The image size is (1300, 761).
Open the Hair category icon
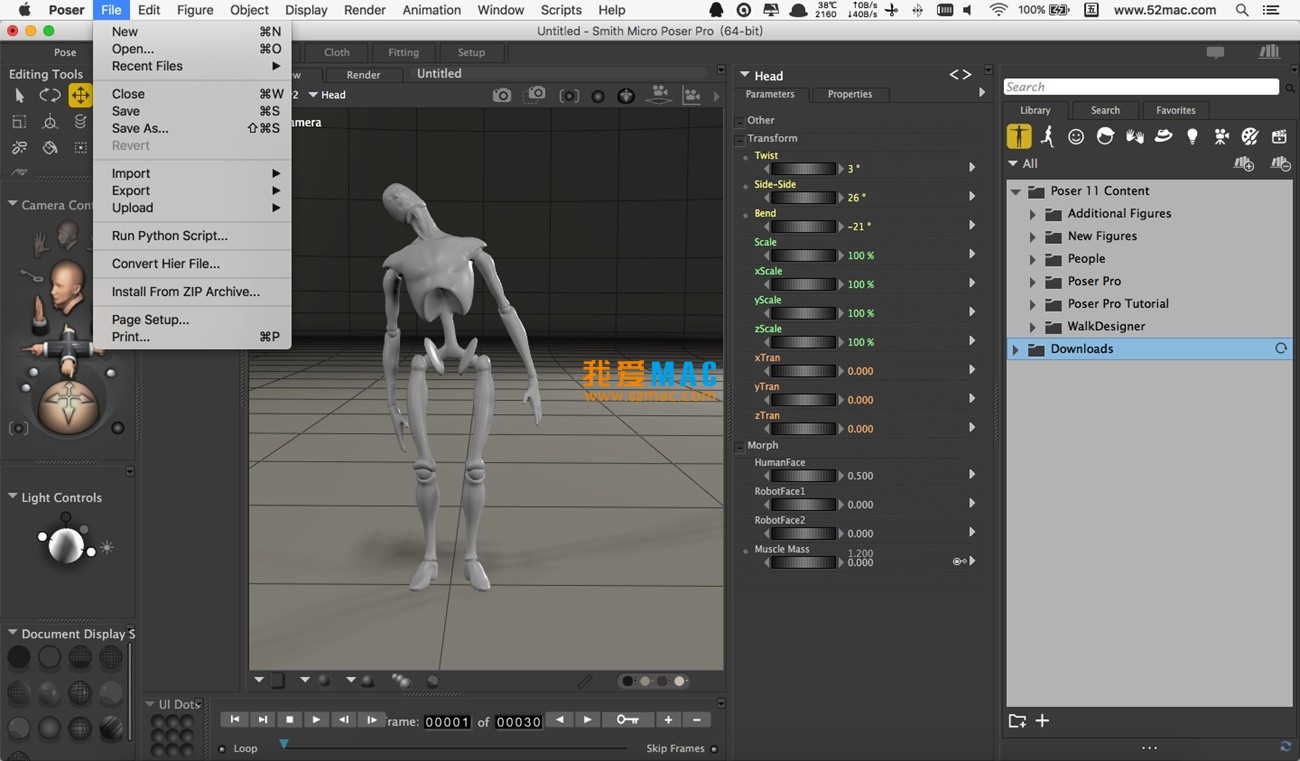click(1105, 136)
